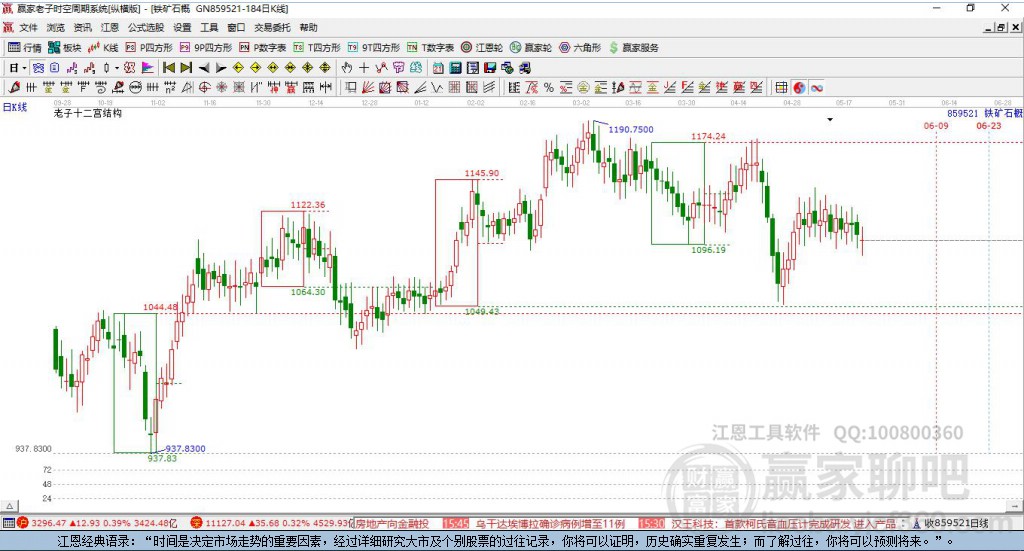Screen dimensions: 1024x551
Task: Click the percent % tool icon
Action: click(549, 87)
